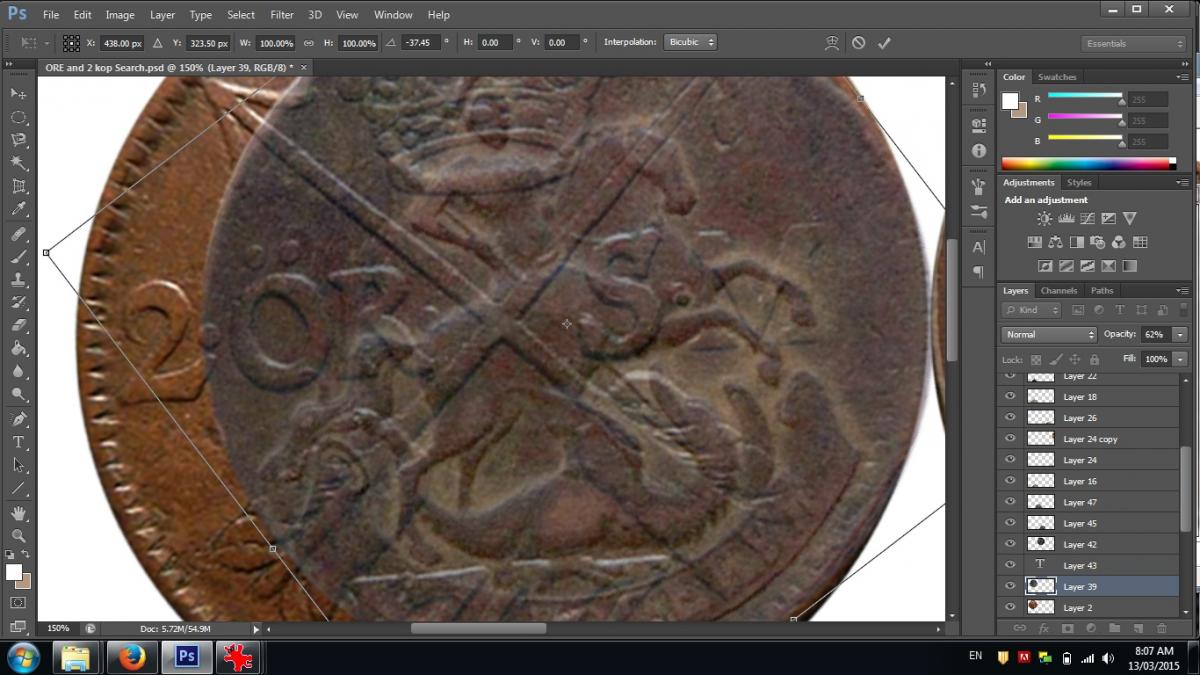1200x675 pixels.
Task: Click the foreground color swatch in Color panel
Action: click(1010, 101)
